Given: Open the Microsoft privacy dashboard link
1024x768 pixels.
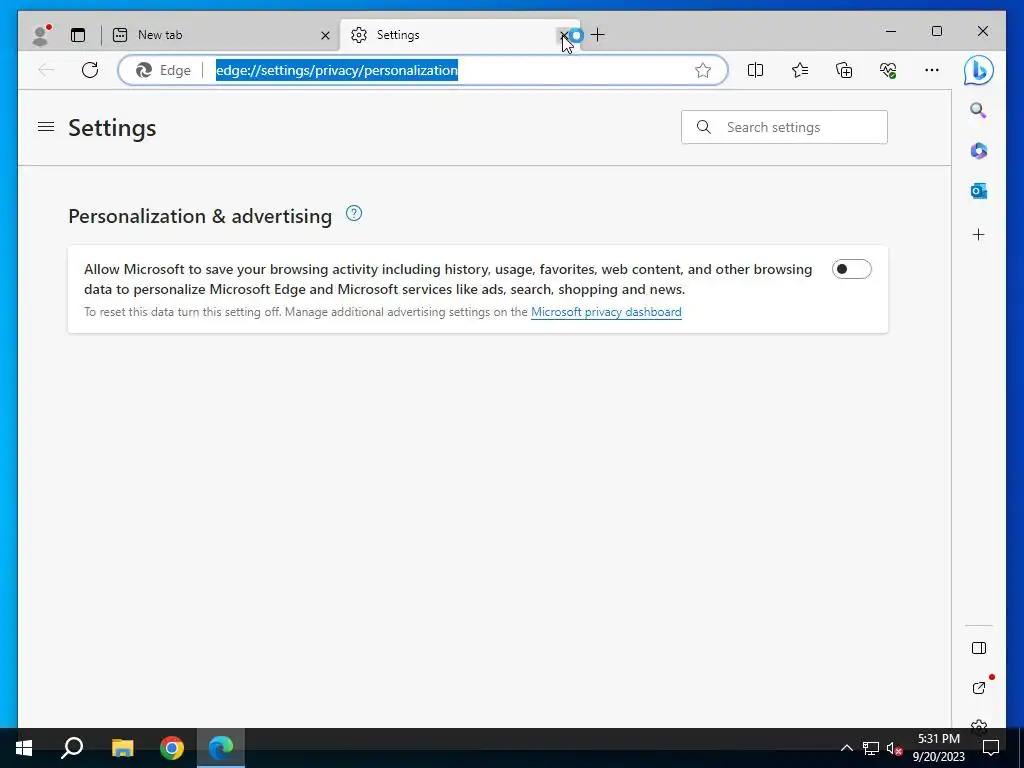Looking at the screenshot, I should pyautogui.click(x=606, y=312).
